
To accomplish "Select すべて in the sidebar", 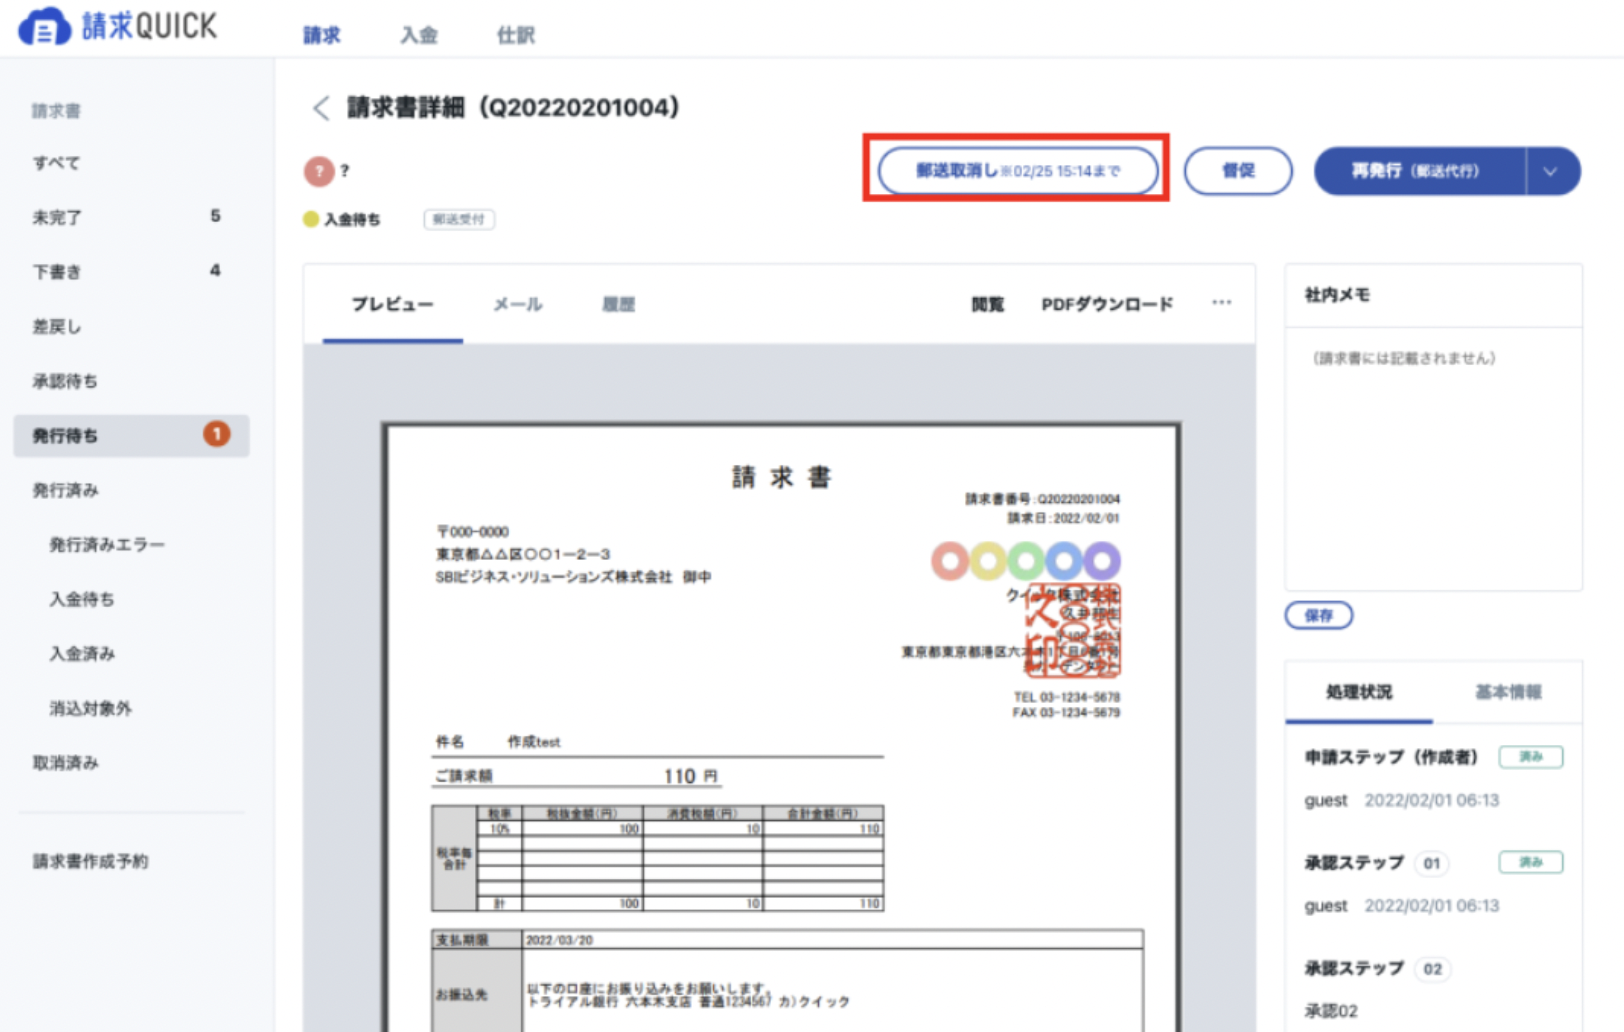I will pos(131,162).
